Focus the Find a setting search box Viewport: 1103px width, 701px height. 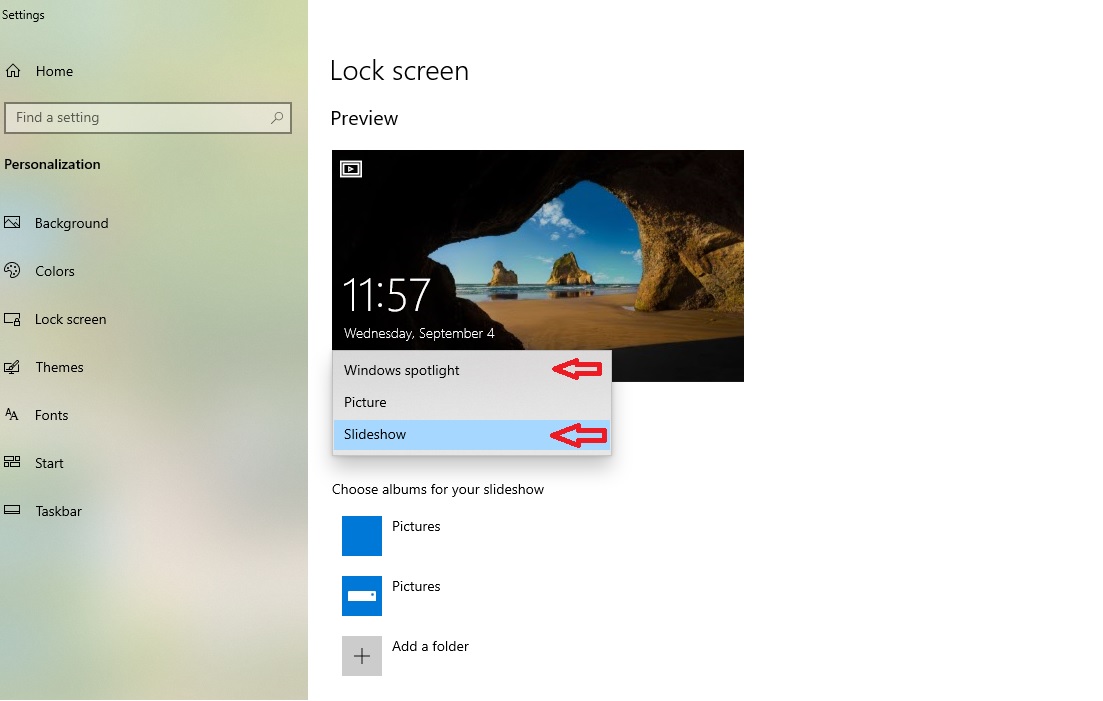(148, 117)
